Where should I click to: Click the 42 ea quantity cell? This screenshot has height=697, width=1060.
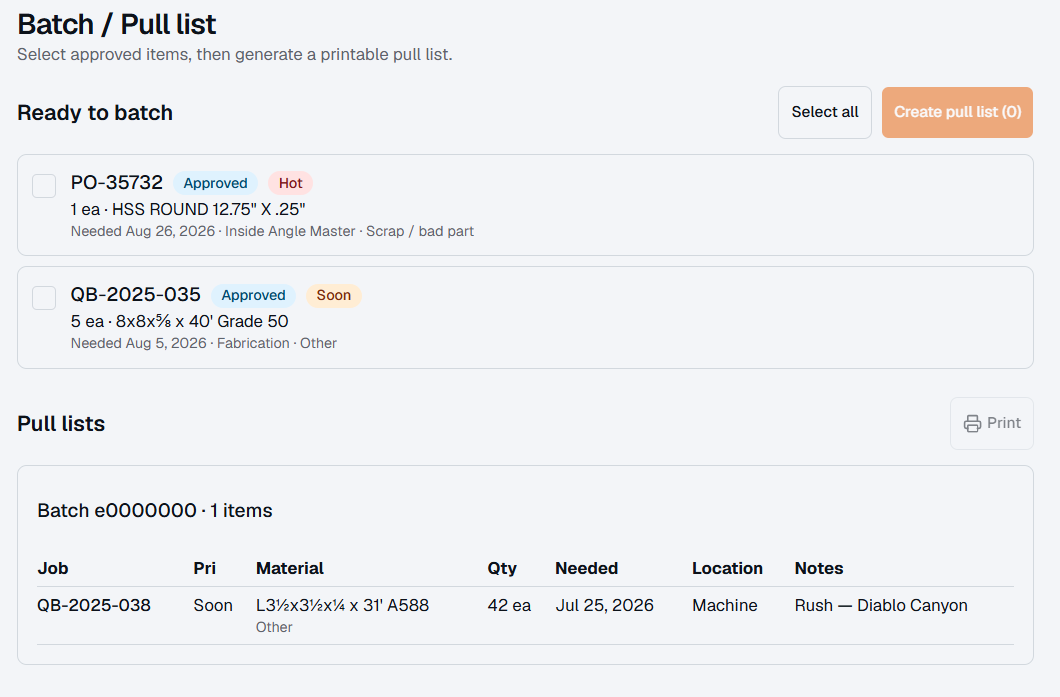click(509, 605)
